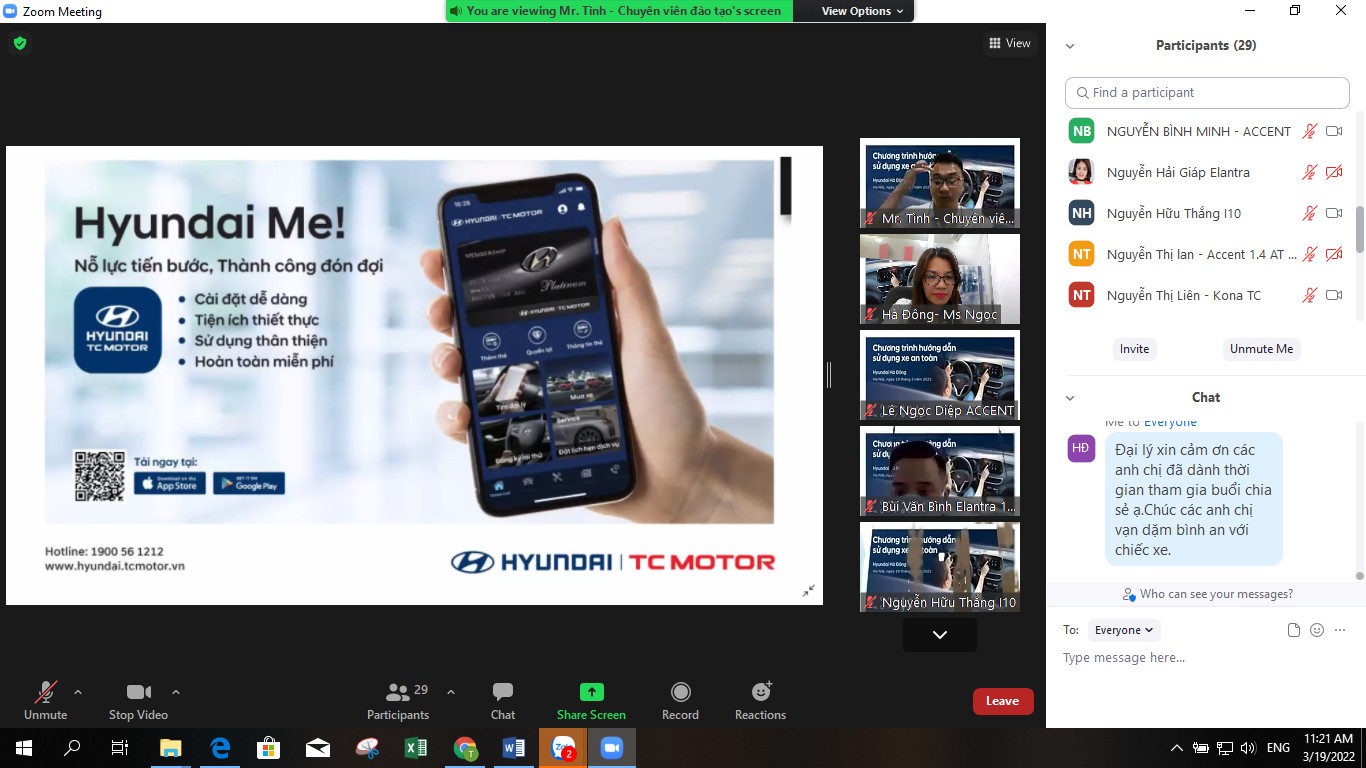Expand video options arrow beside Stop Video

(x=176, y=692)
